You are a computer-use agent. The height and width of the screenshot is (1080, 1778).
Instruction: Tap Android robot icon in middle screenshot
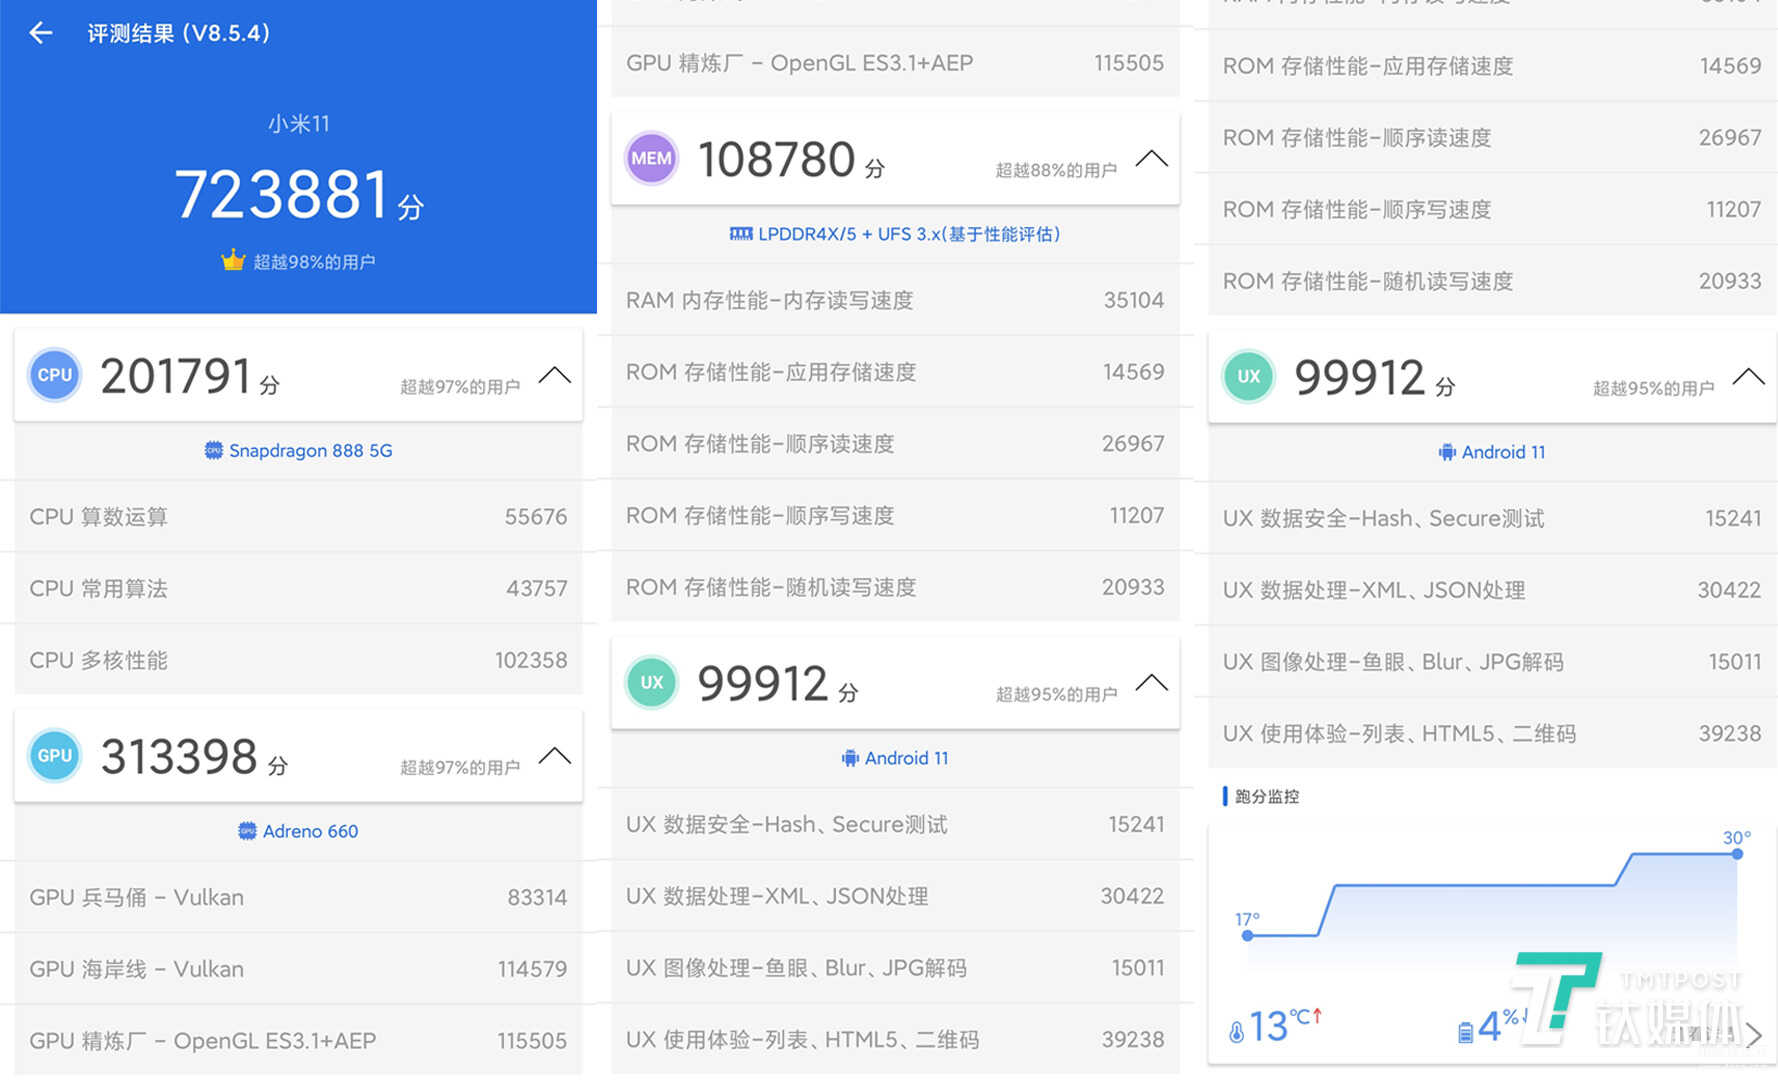850,758
